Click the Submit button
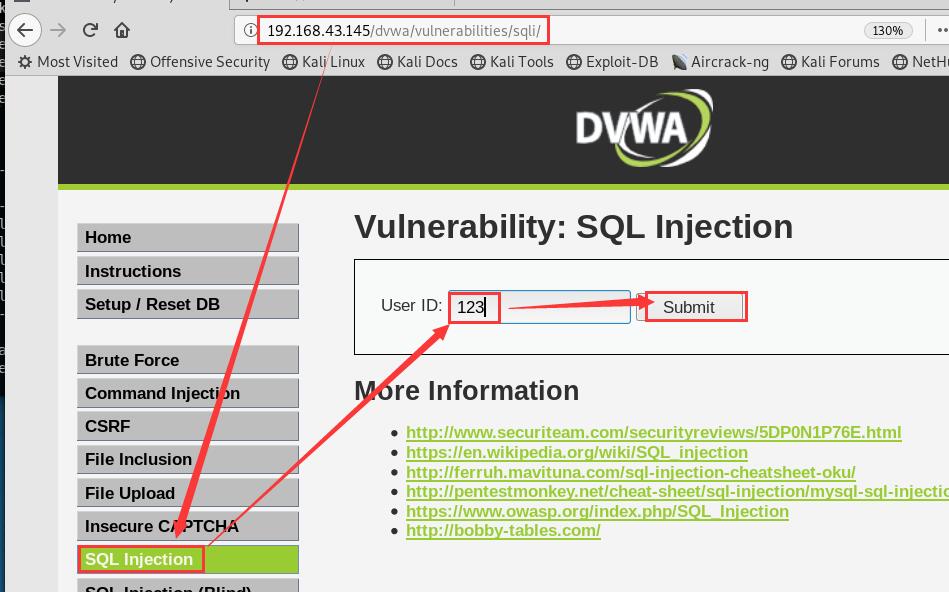 [689, 307]
